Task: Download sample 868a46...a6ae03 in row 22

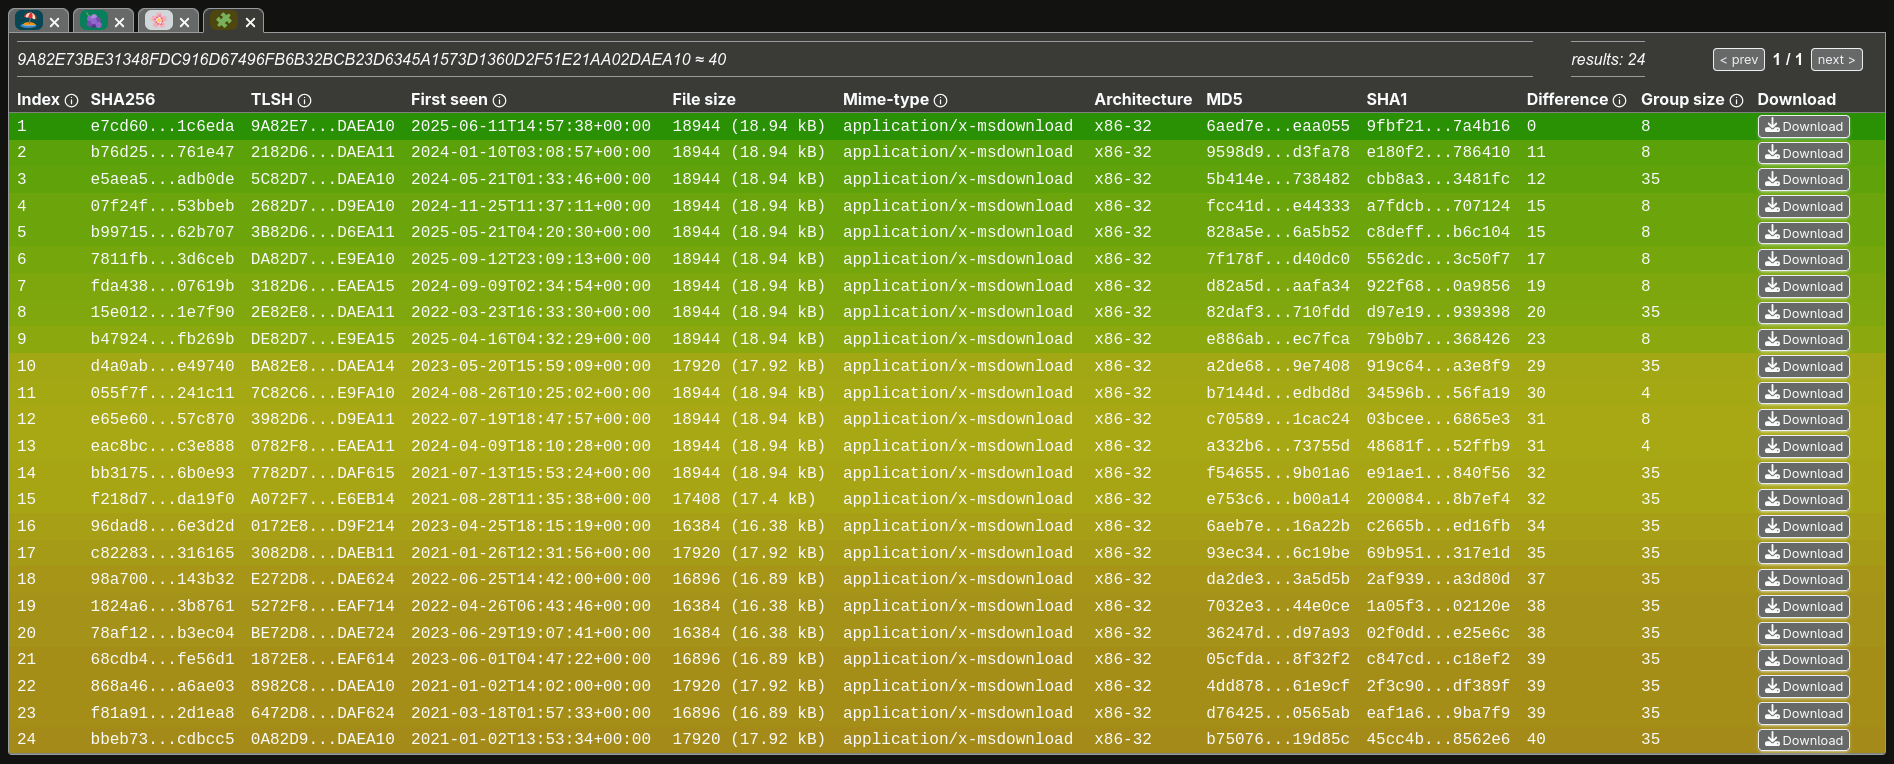Action: click(x=1803, y=687)
